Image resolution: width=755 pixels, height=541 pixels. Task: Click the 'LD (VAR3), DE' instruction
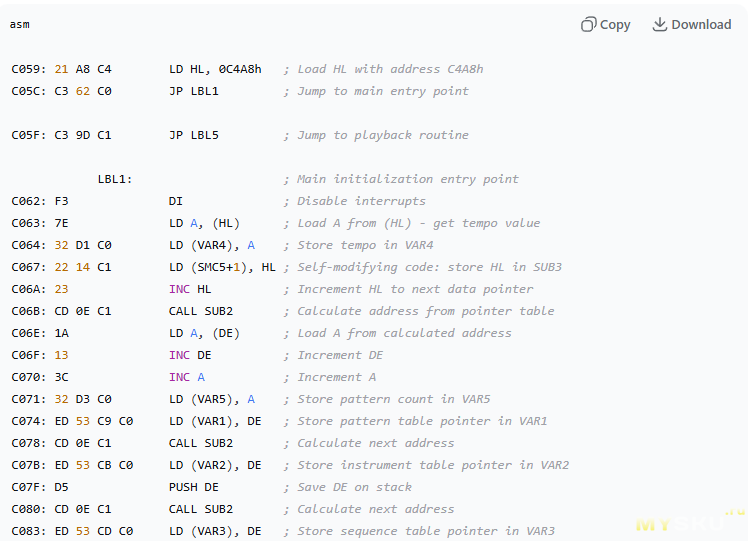coord(215,531)
